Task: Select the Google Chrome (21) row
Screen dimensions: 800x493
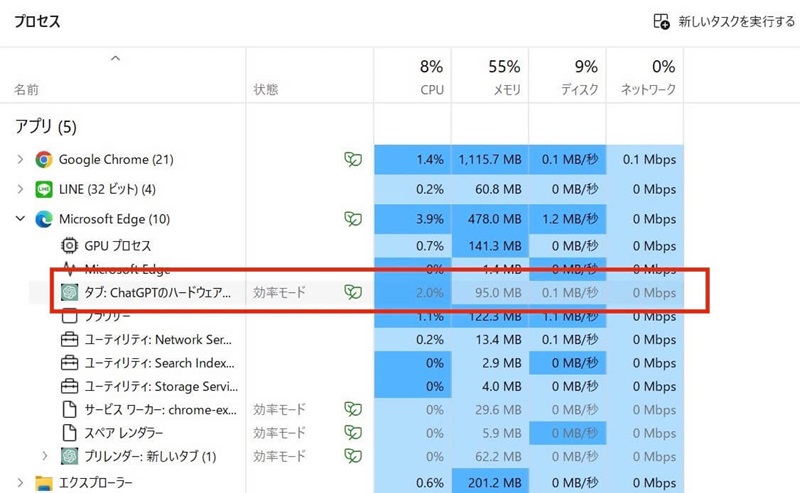Action: [x=342, y=160]
